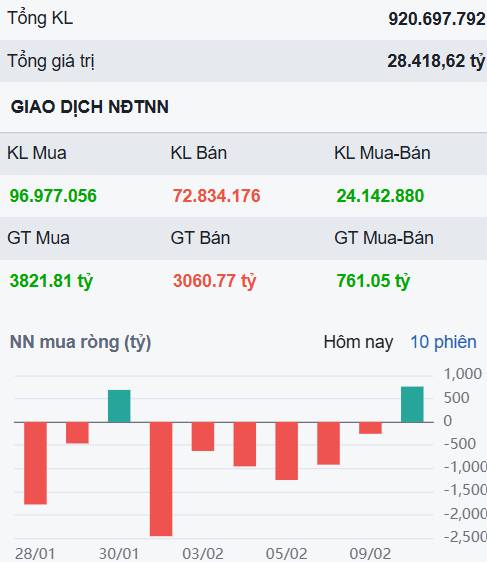Image resolution: width=487 pixels, height=562 pixels.
Task: Click the -500 y-axis label
Action: [x=459, y=444]
